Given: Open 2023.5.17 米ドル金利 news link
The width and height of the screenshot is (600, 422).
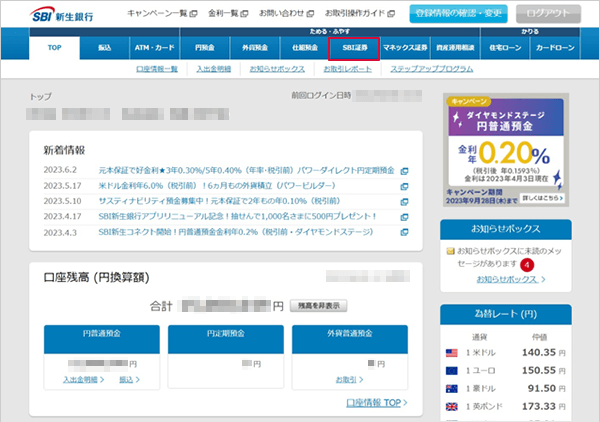Looking at the screenshot, I should (217, 186).
